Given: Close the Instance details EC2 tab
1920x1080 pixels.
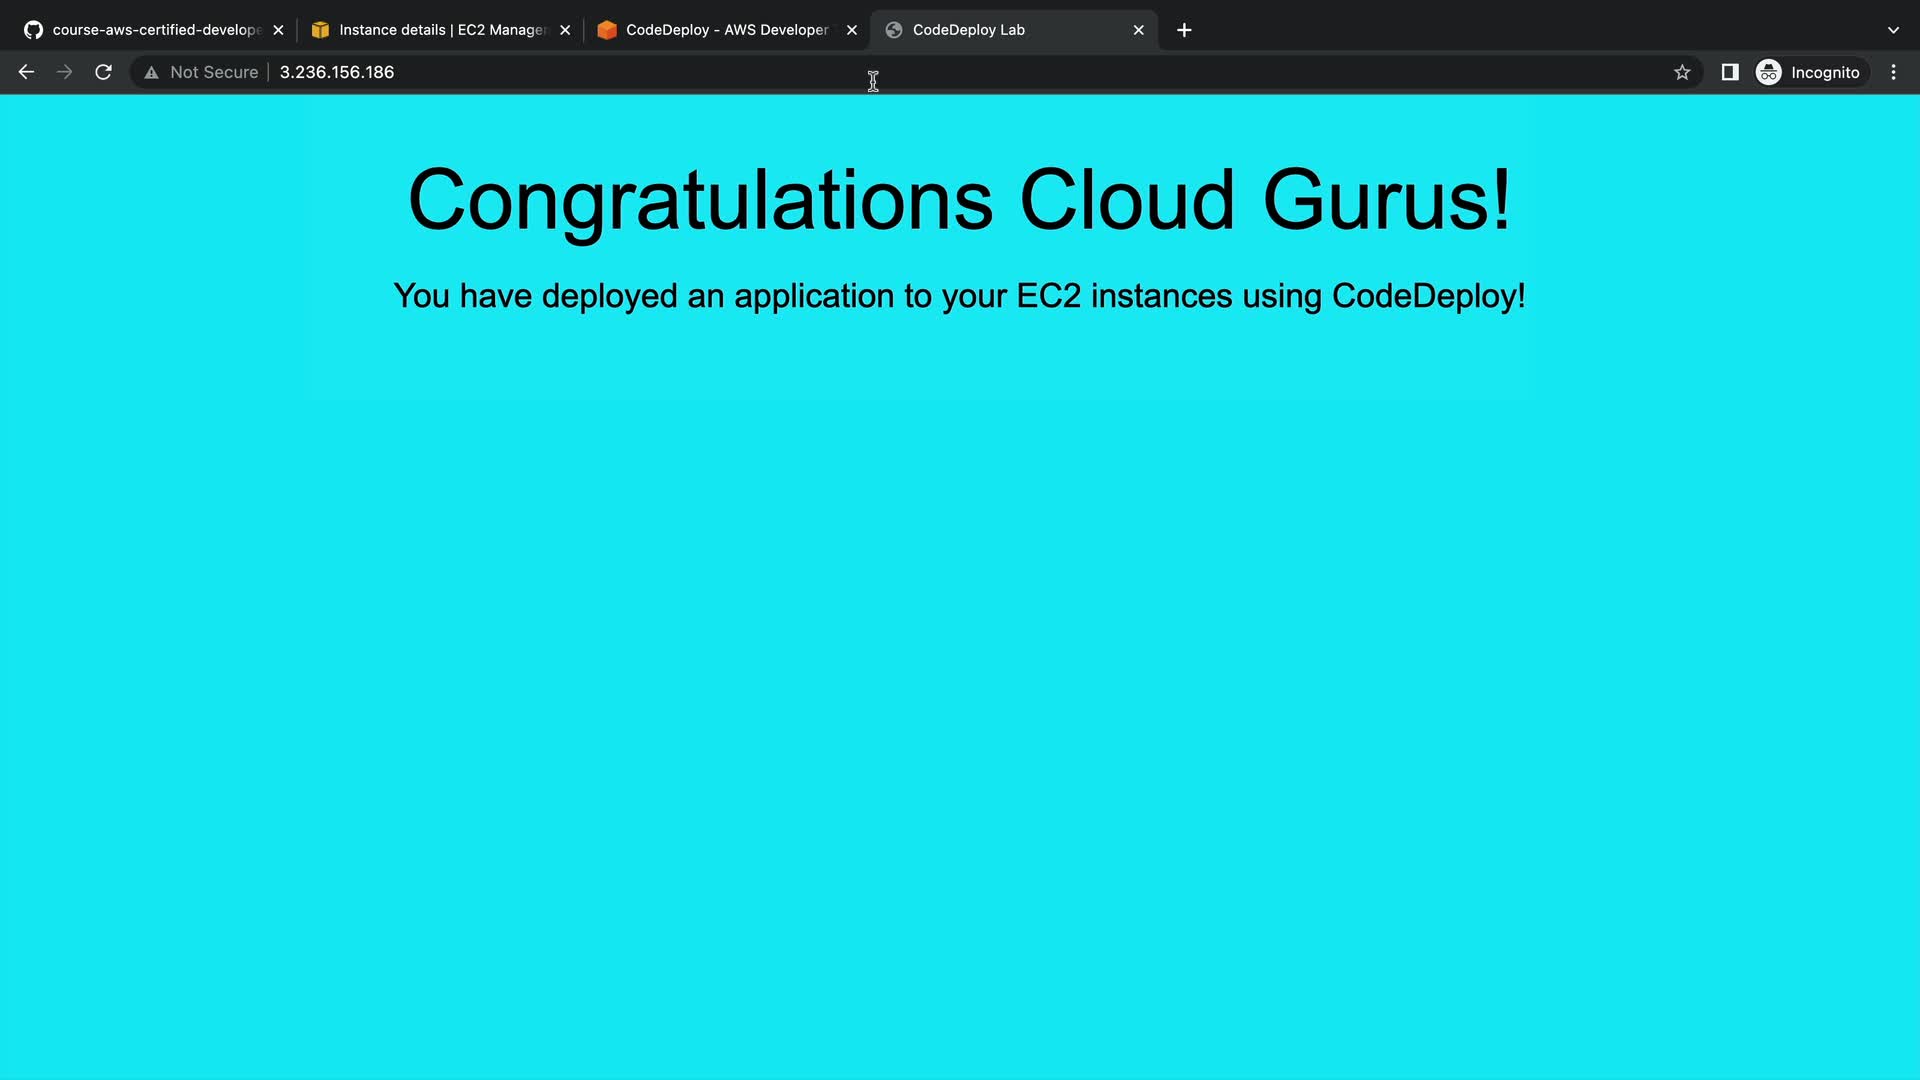Looking at the screenshot, I should pos(565,30).
